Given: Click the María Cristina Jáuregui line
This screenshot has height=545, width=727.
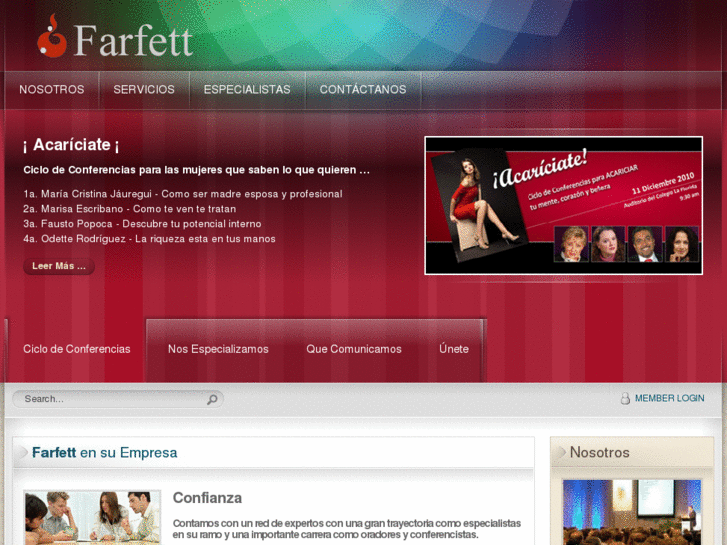Looking at the screenshot, I should (183, 194).
